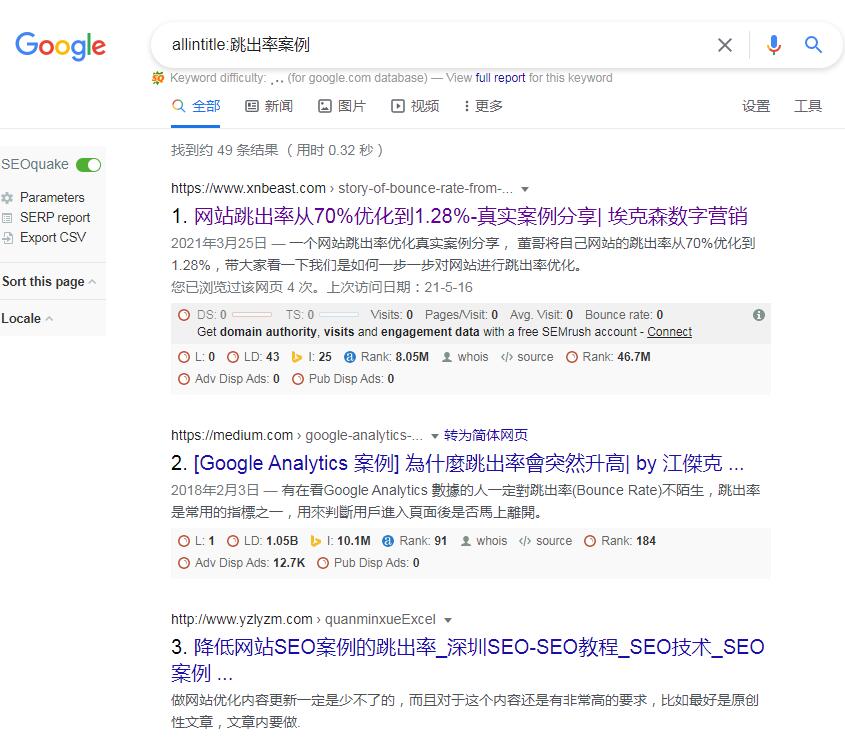
Task: Click the Connect SEMrush account link
Action: coord(669,332)
